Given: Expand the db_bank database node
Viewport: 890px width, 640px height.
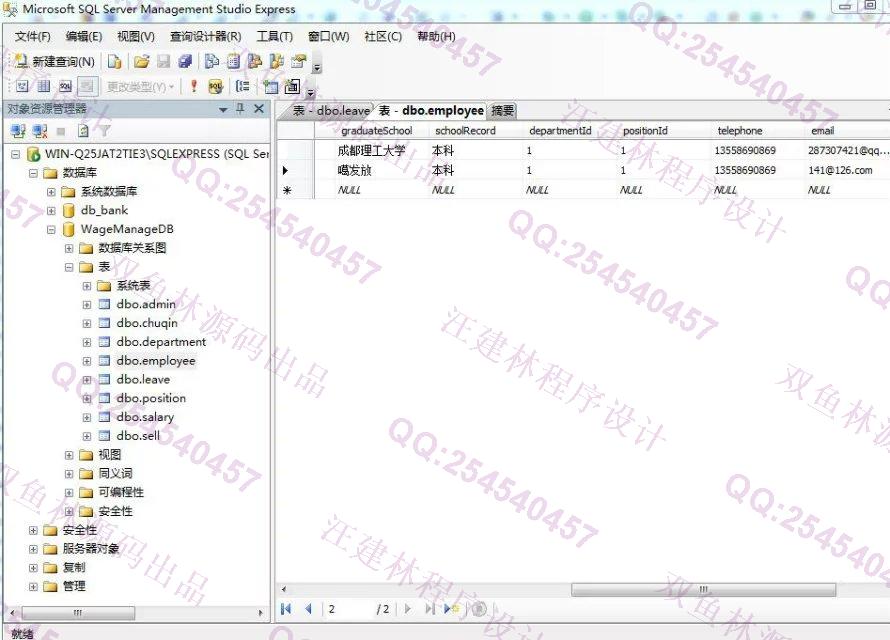Looking at the screenshot, I should (x=51, y=210).
